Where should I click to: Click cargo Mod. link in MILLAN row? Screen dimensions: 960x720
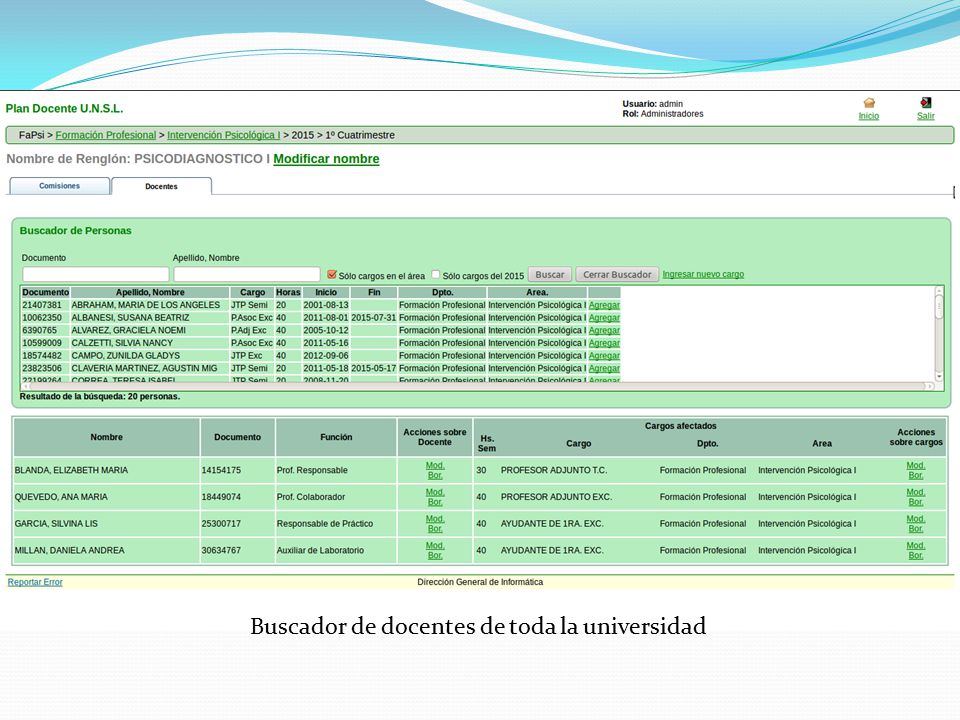click(915, 546)
